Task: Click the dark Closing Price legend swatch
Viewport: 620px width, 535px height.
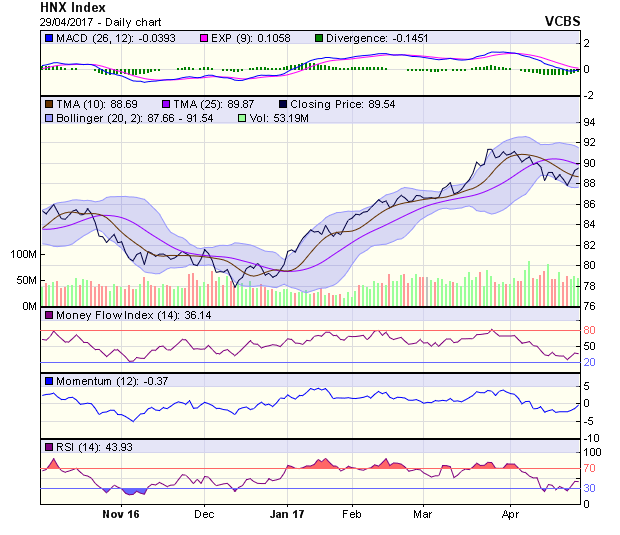Action: (x=285, y=103)
